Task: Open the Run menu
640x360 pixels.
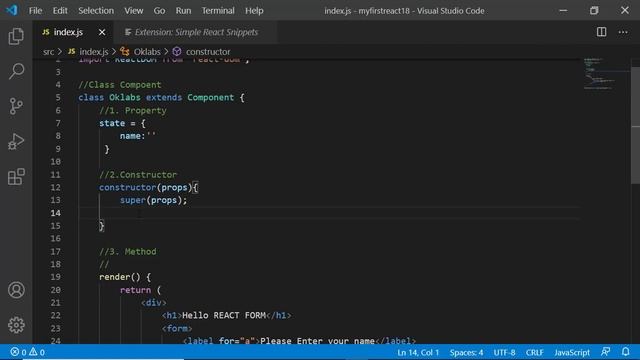Action: [x=183, y=11]
